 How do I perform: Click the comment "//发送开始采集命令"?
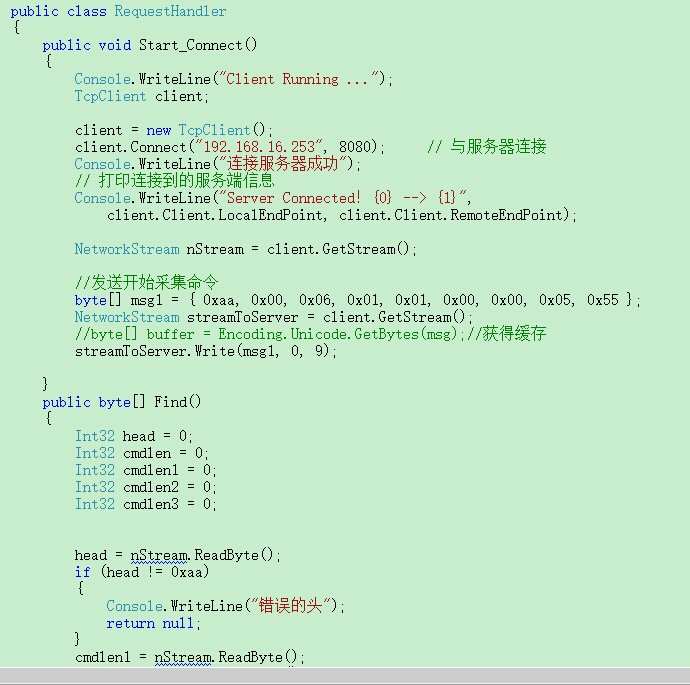tap(147, 282)
